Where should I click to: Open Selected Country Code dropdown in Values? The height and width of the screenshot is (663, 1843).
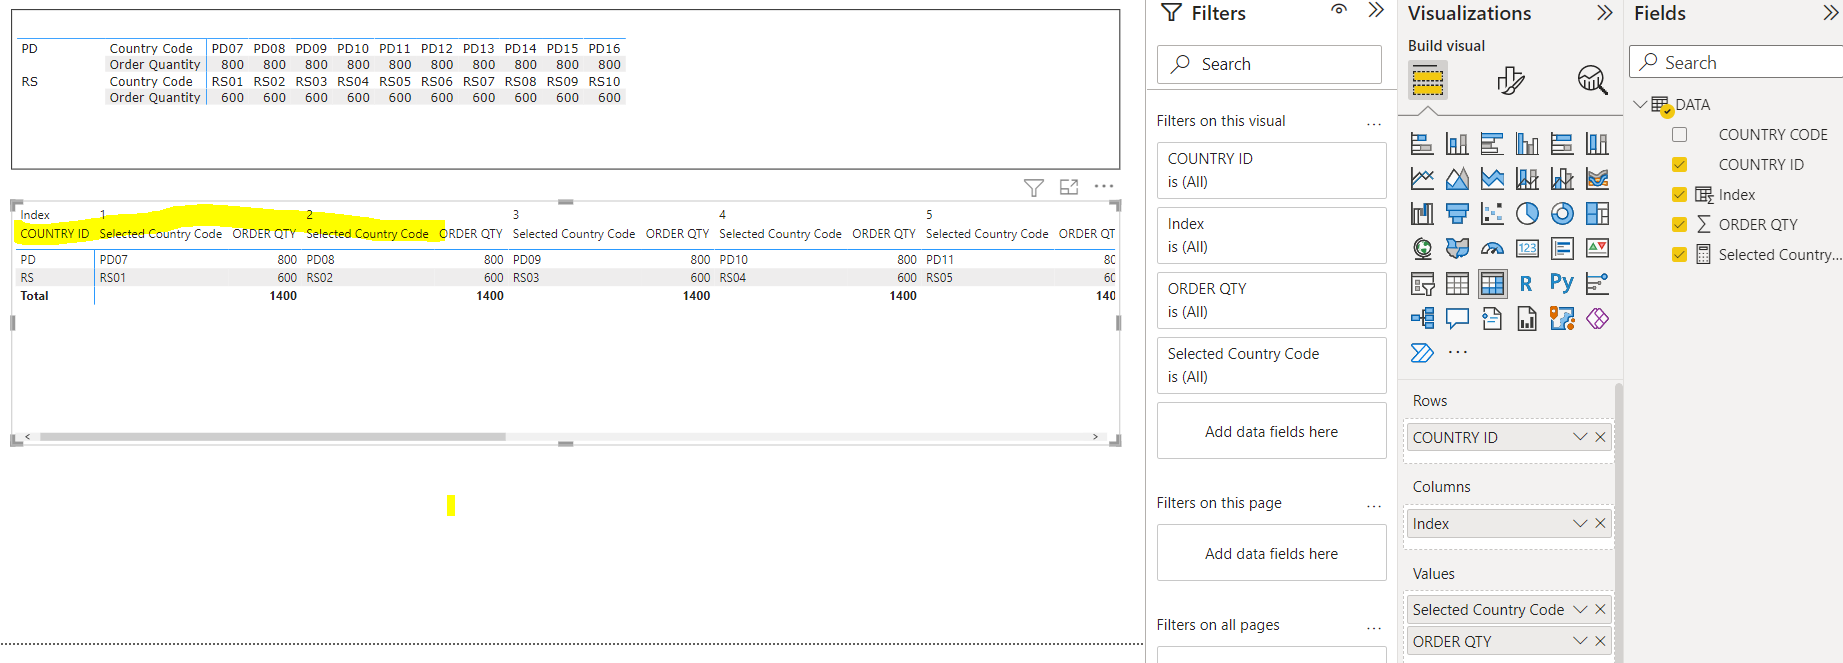pos(1580,609)
